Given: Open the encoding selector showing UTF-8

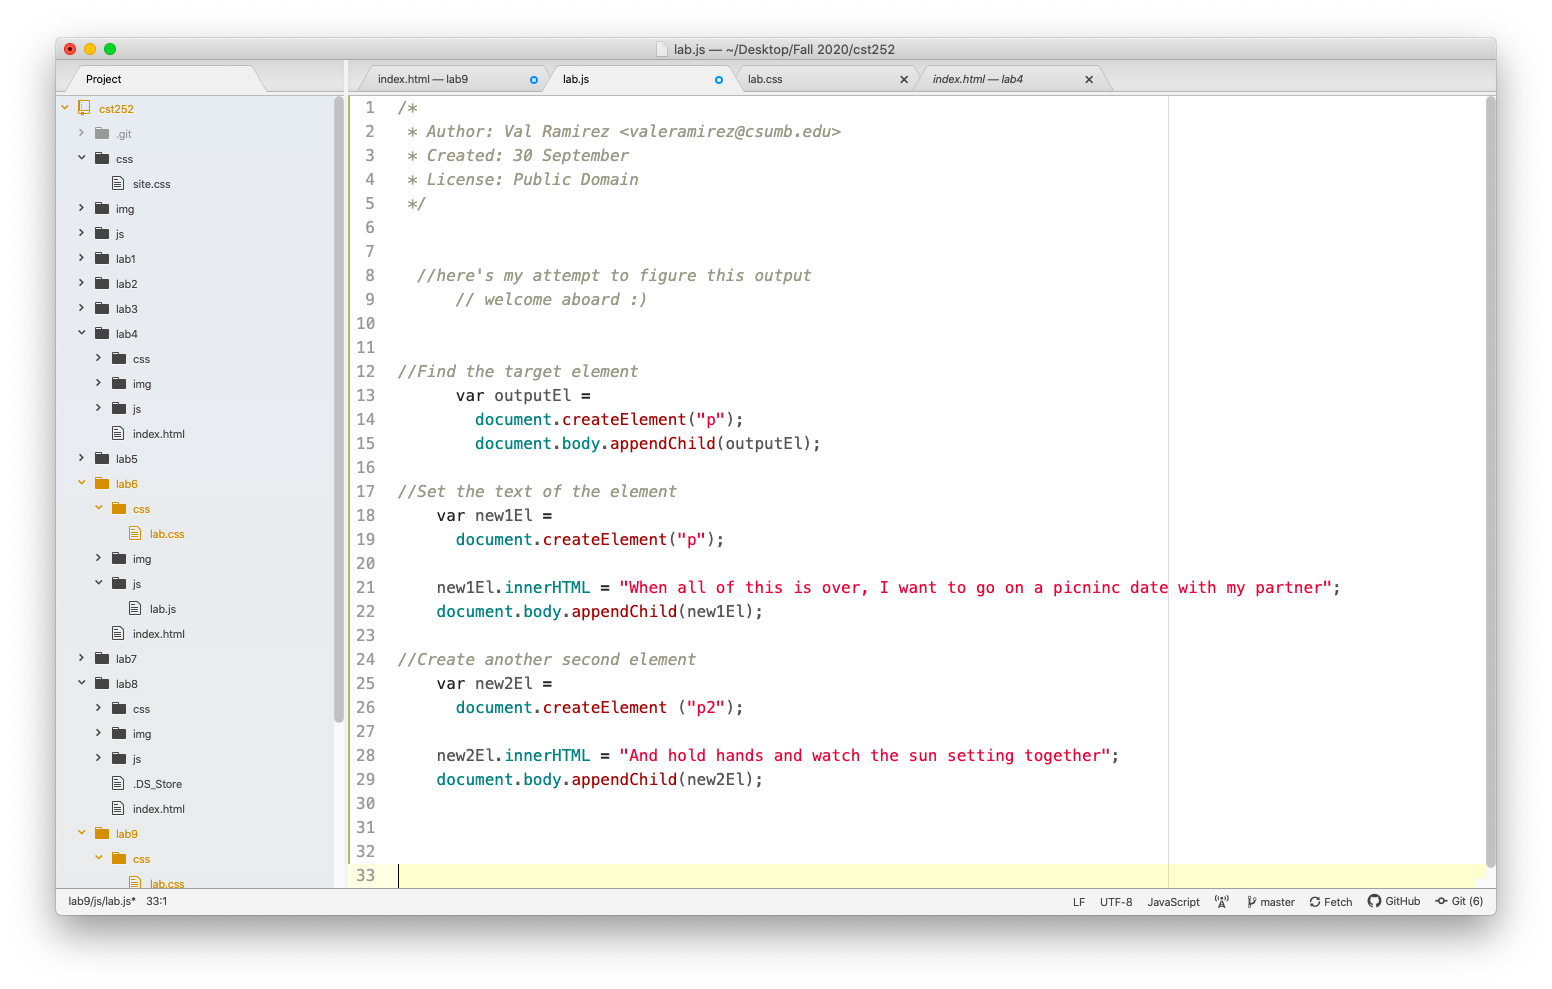Looking at the screenshot, I should coord(1116,901).
